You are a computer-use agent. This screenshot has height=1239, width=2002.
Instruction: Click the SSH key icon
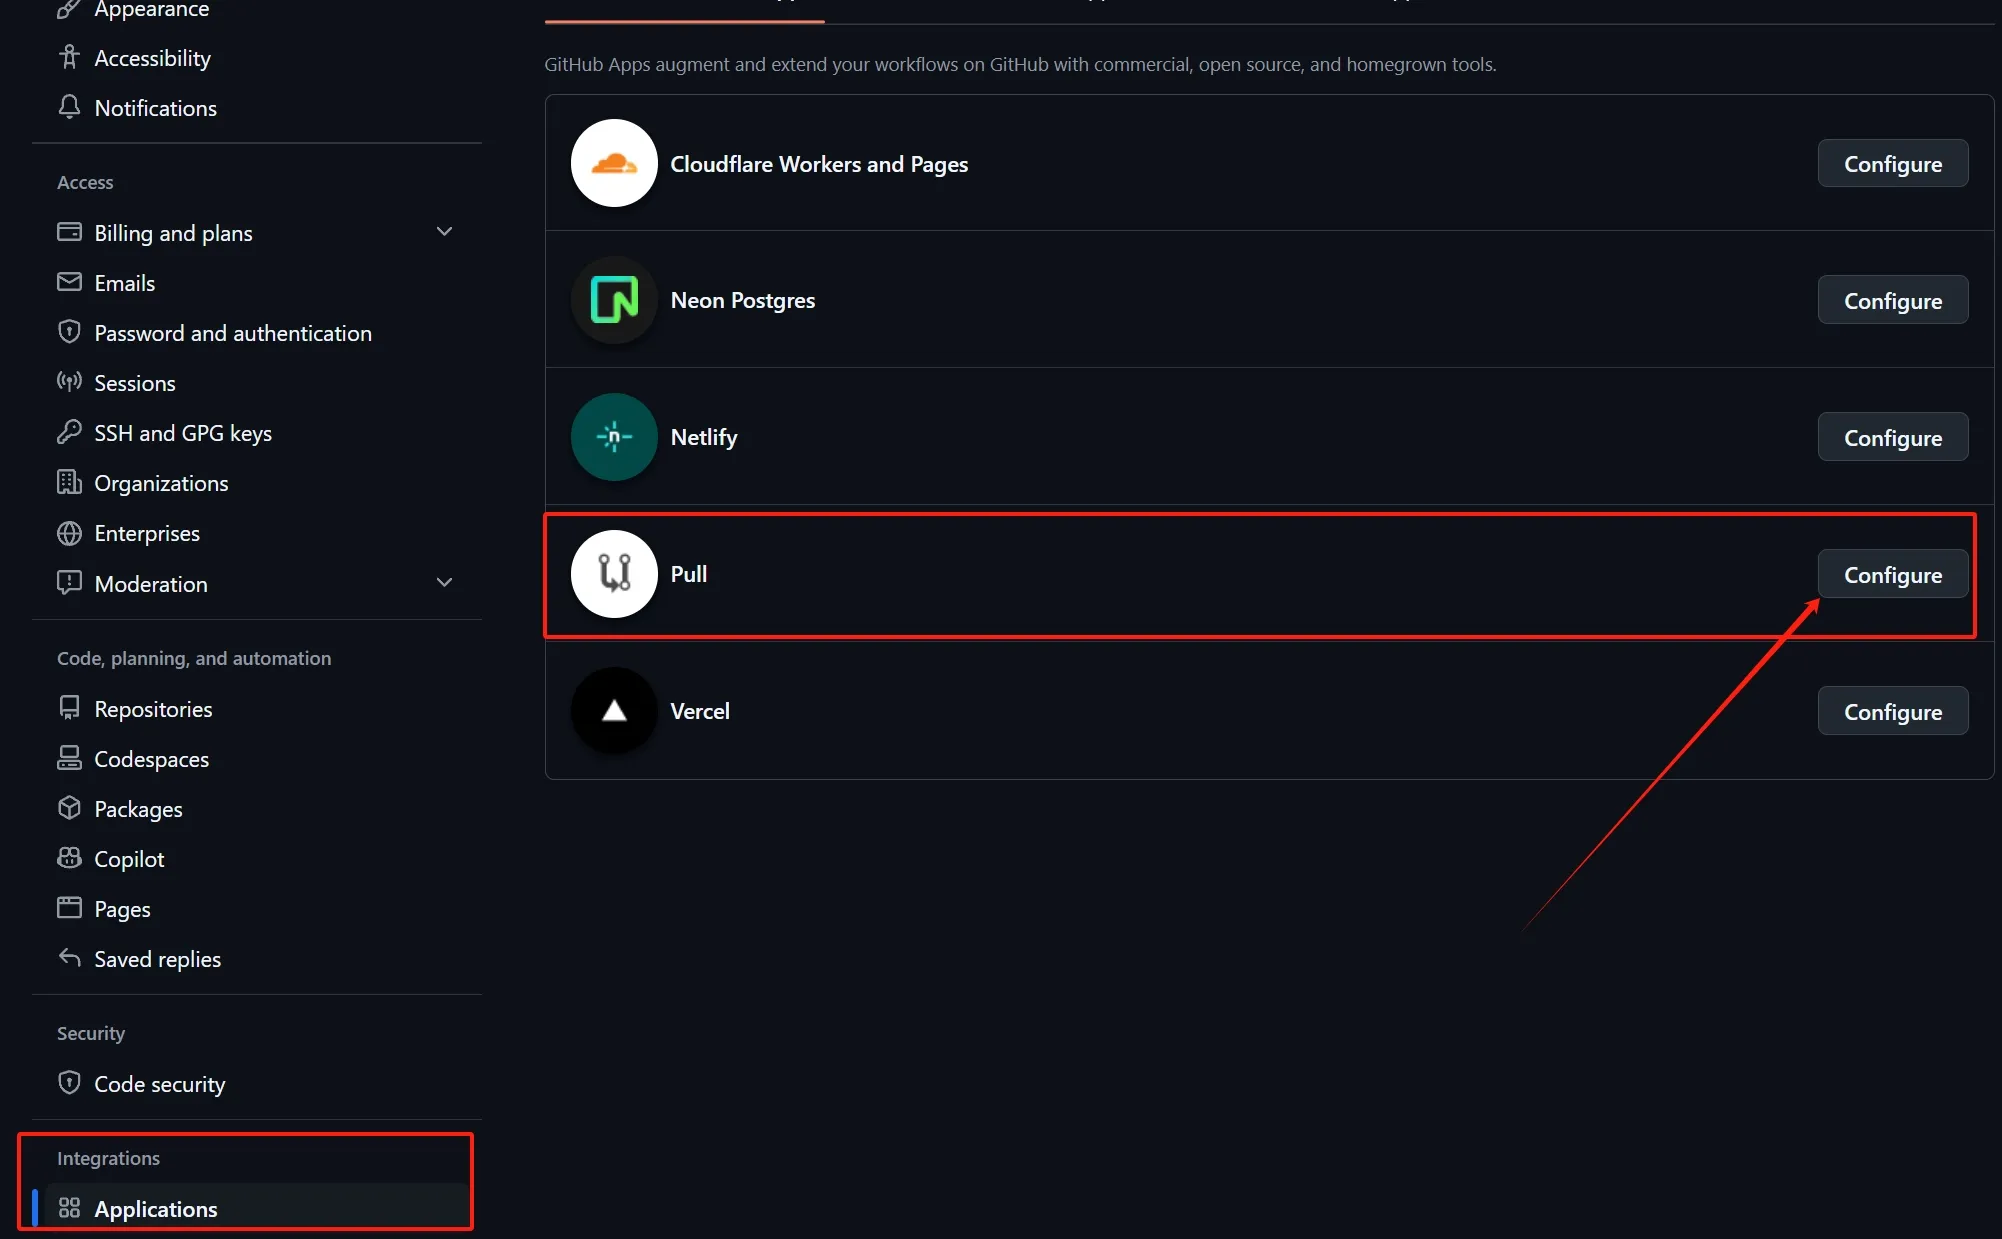pos(69,432)
